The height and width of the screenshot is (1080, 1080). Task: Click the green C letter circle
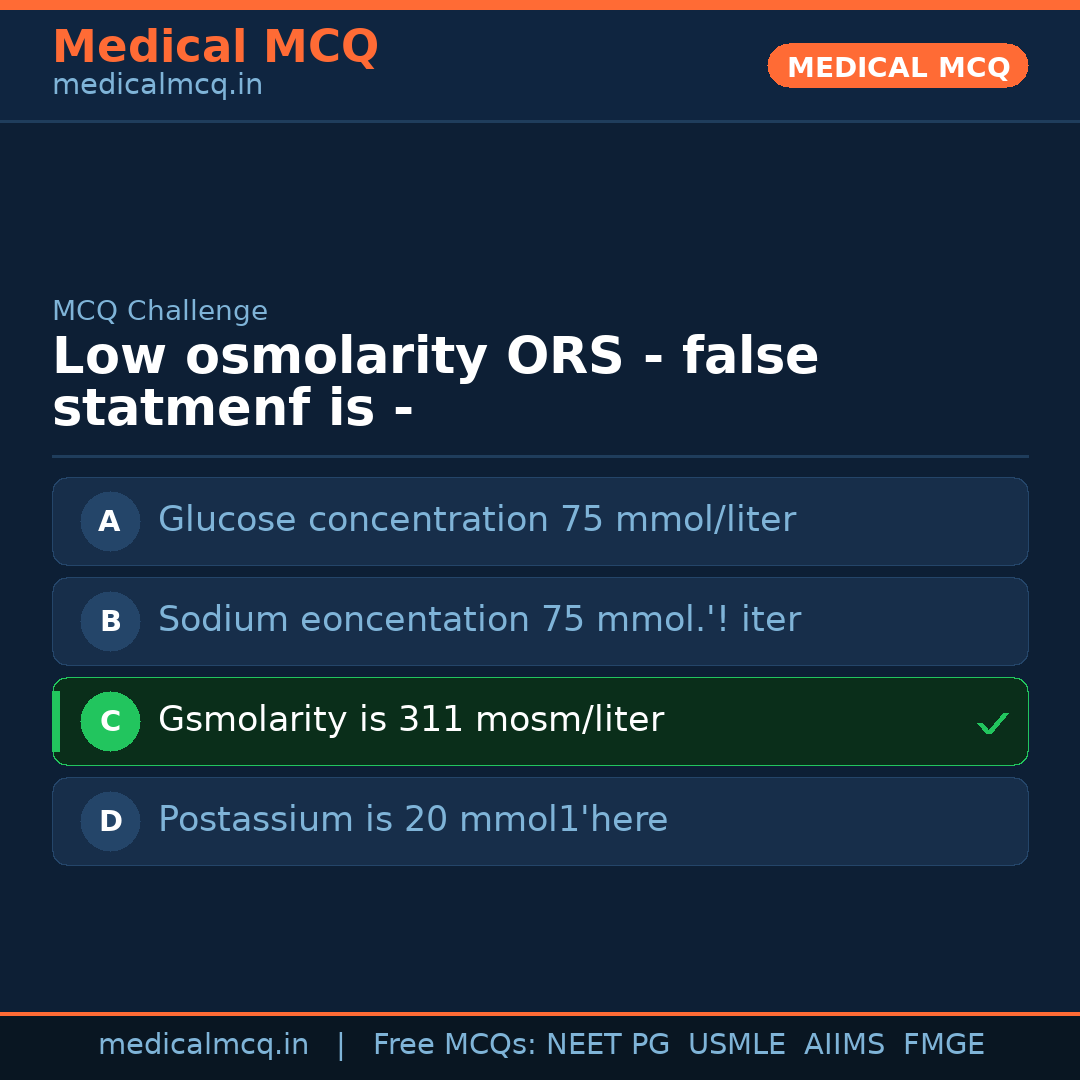[110, 721]
